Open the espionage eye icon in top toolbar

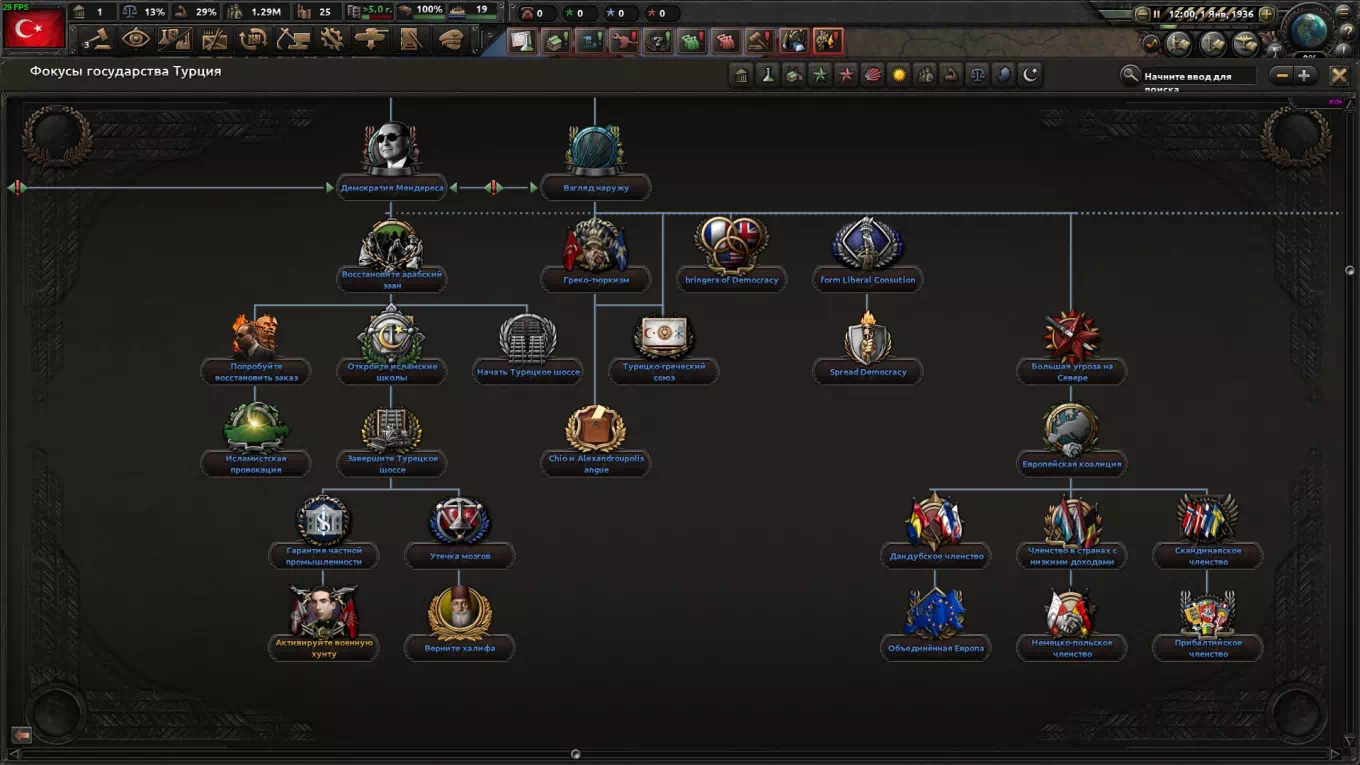(x=137, y=40)
